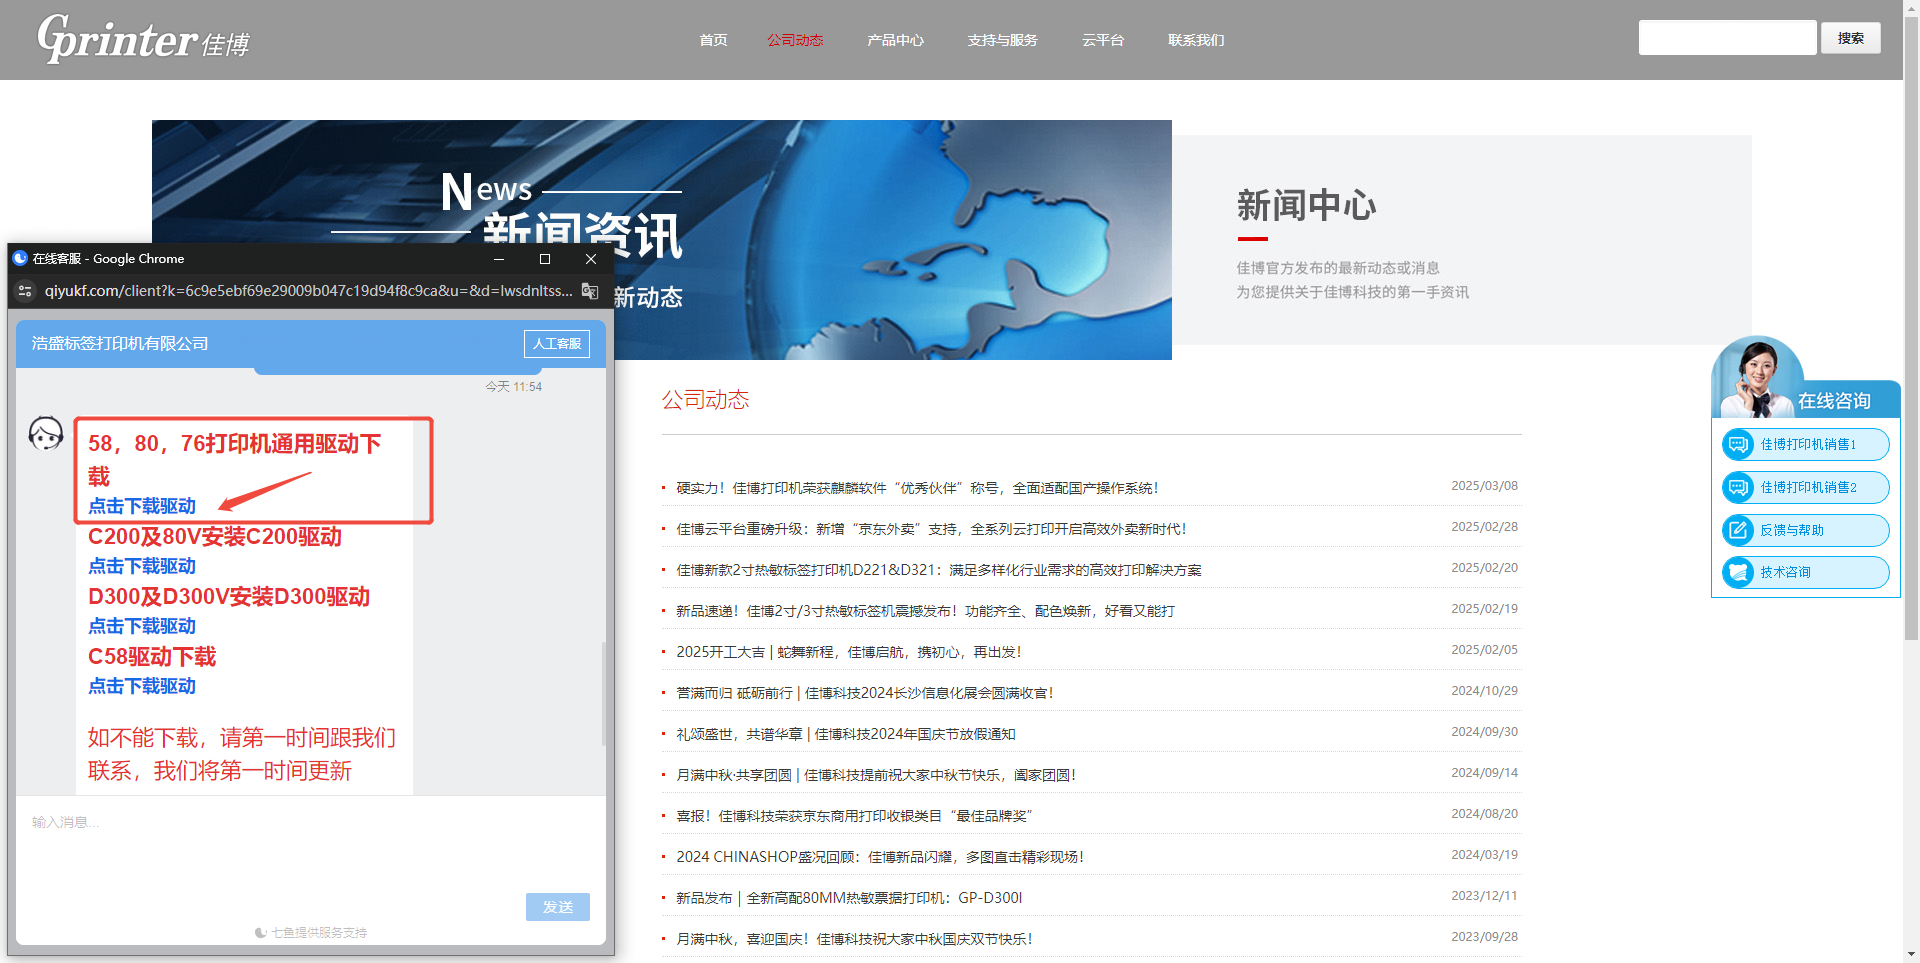Open news 喜报！佳博科技荣获京东
1920x963 pixels.
(854, 816)
